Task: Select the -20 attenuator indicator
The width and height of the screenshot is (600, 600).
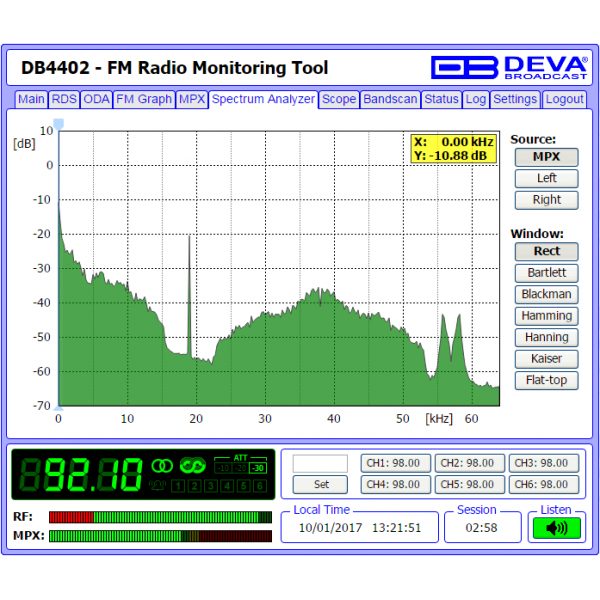Action: (x=240, y=468)
